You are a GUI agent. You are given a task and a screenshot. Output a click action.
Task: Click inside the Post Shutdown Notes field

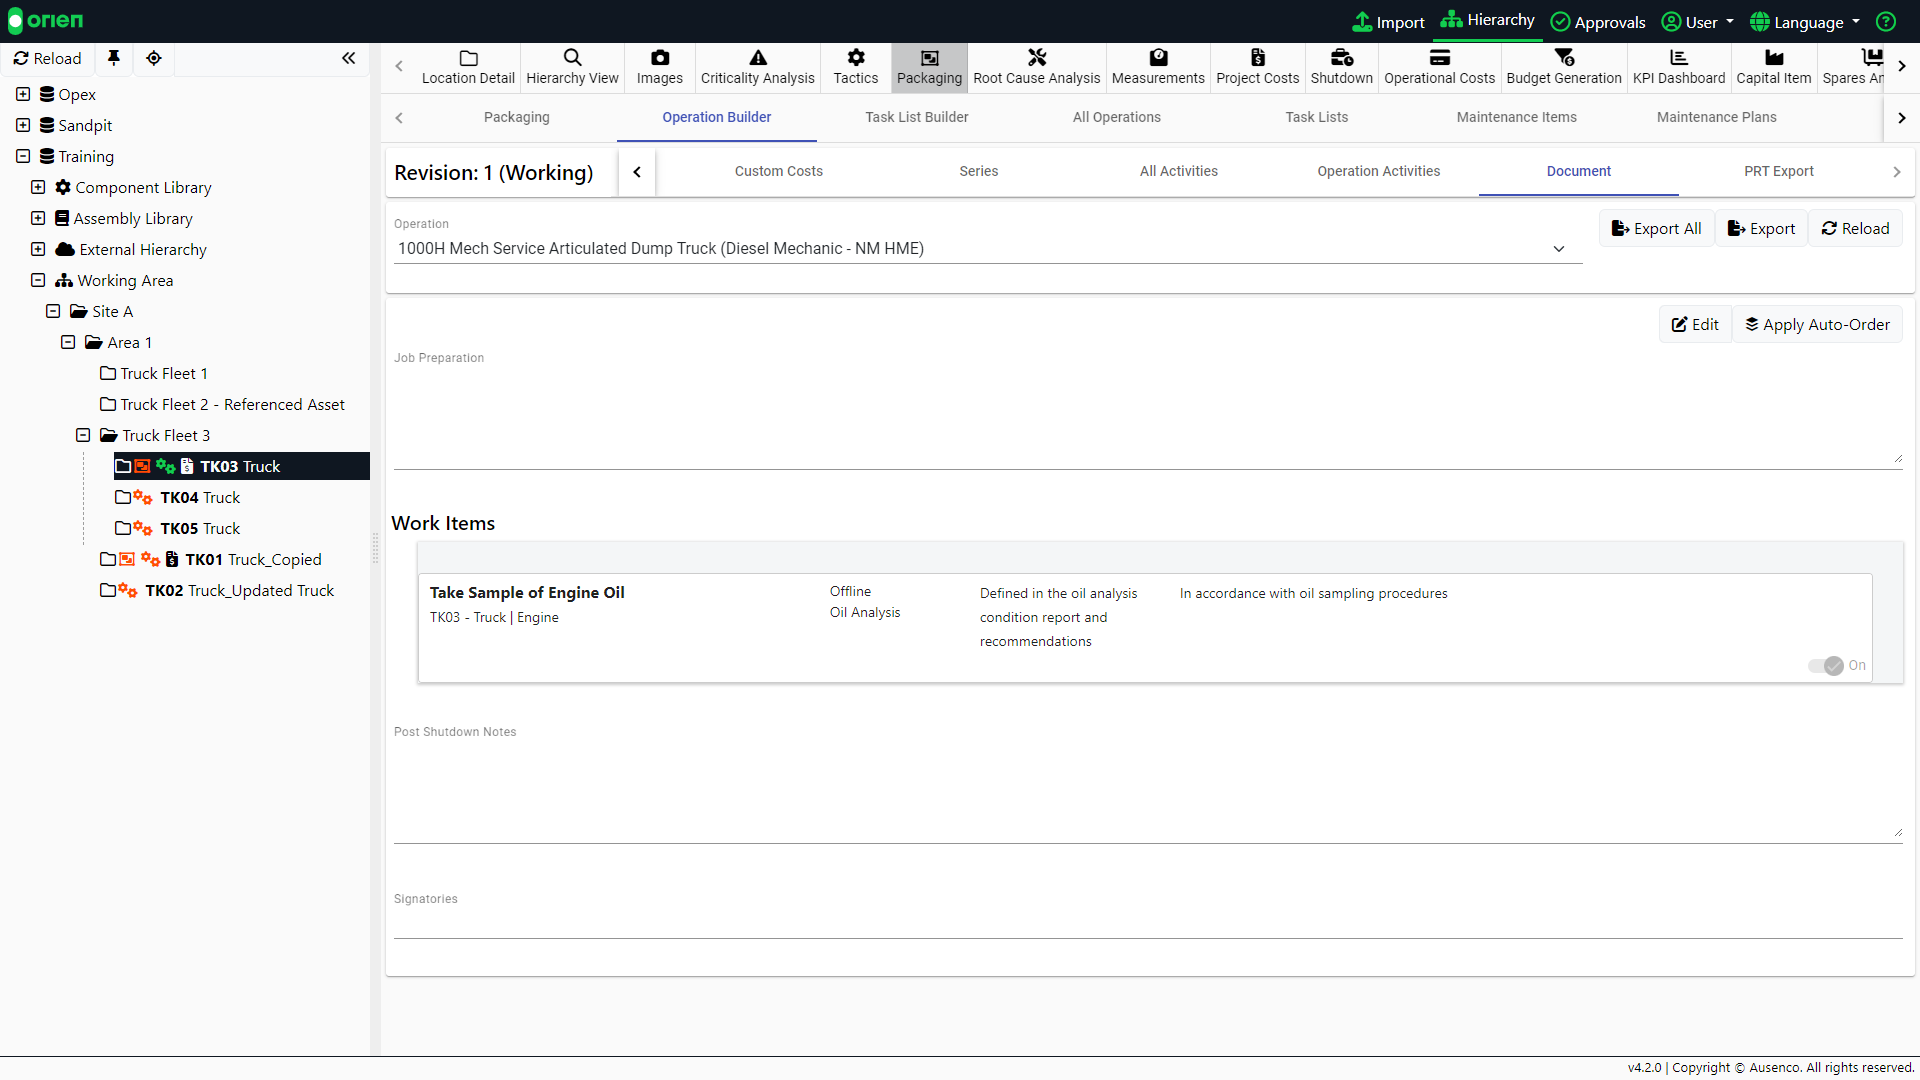(1140, 785)
